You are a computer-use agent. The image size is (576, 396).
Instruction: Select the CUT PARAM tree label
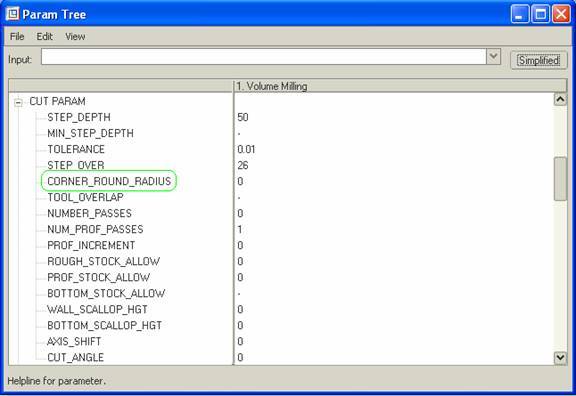(57, 101)
